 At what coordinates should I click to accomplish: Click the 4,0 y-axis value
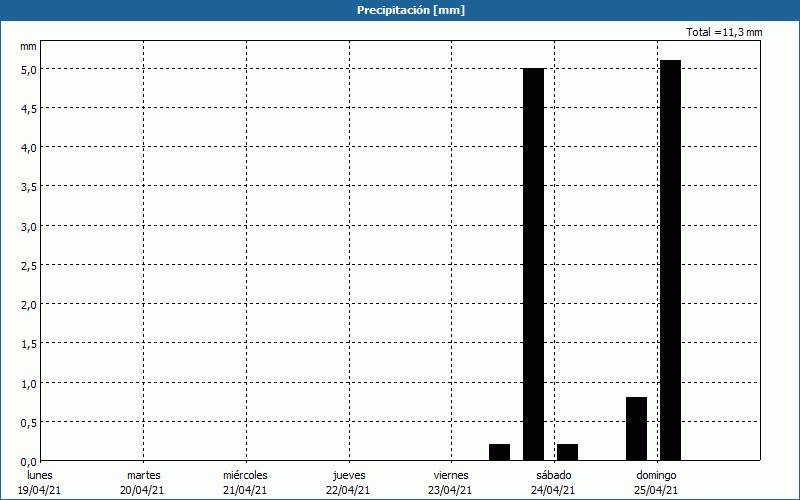click(29, 148)
